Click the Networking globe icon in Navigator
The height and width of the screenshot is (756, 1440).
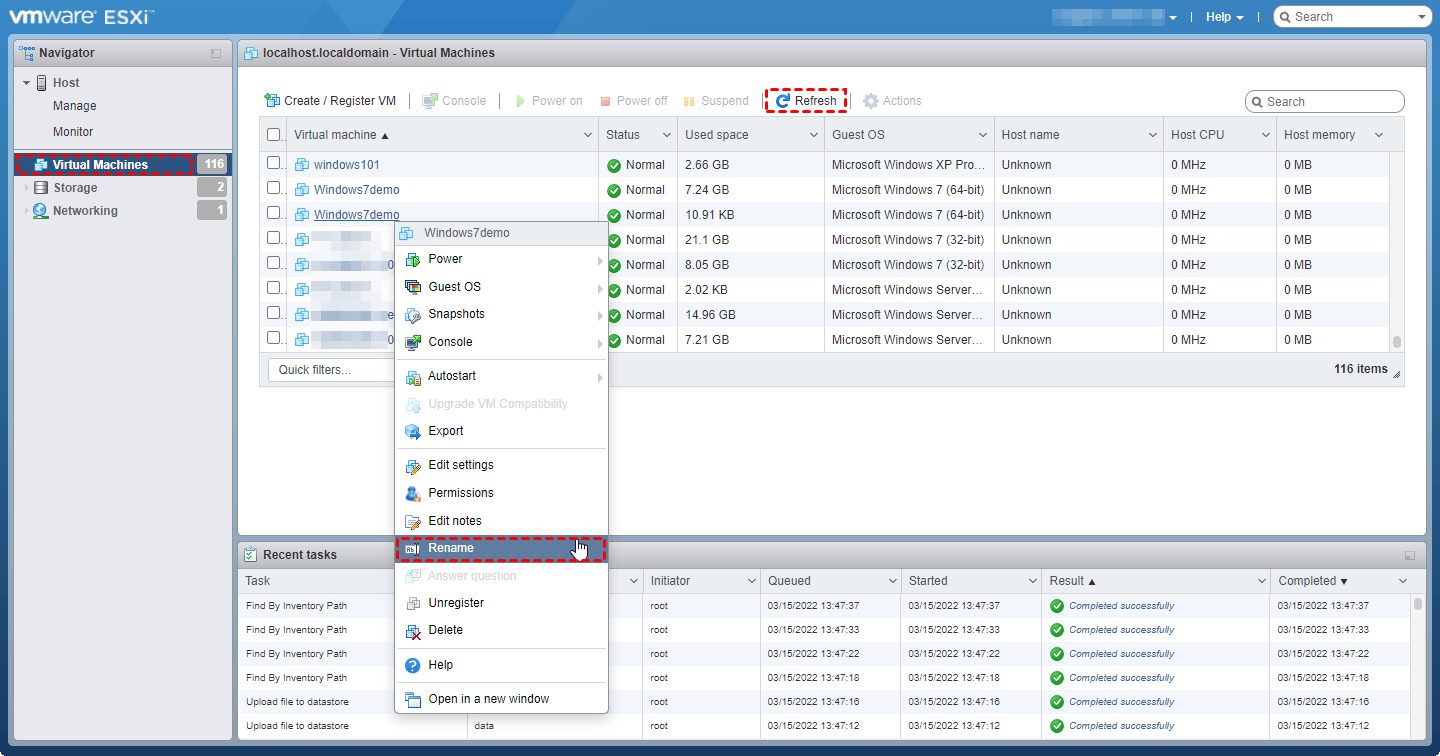[x=40, y=211]
